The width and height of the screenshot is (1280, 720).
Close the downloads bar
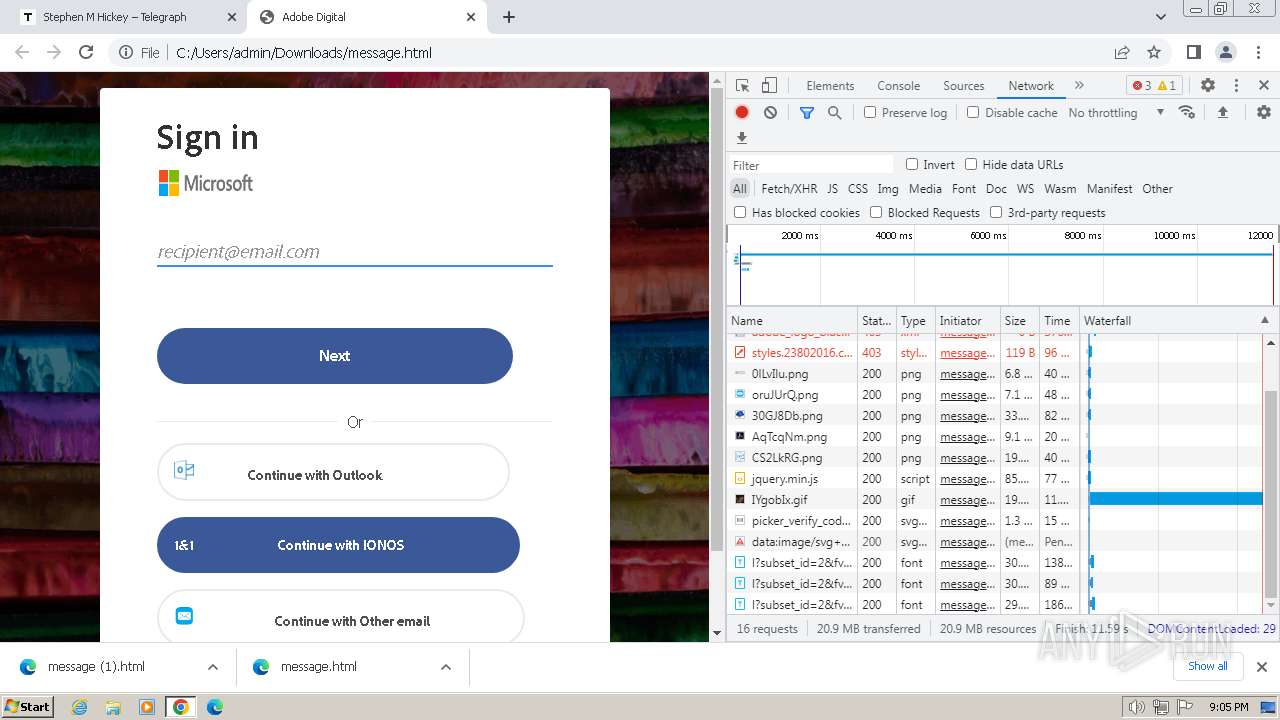[1262, 666]
